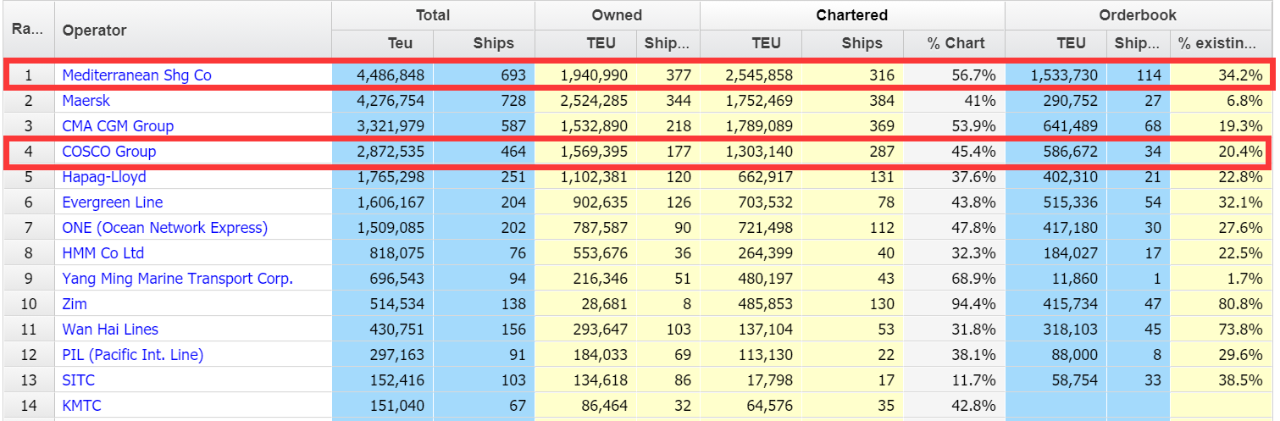This screenshot has width=1280, height=421.
Task: Select orderbook TEU cell 417,180
Action: point(1056,228)
